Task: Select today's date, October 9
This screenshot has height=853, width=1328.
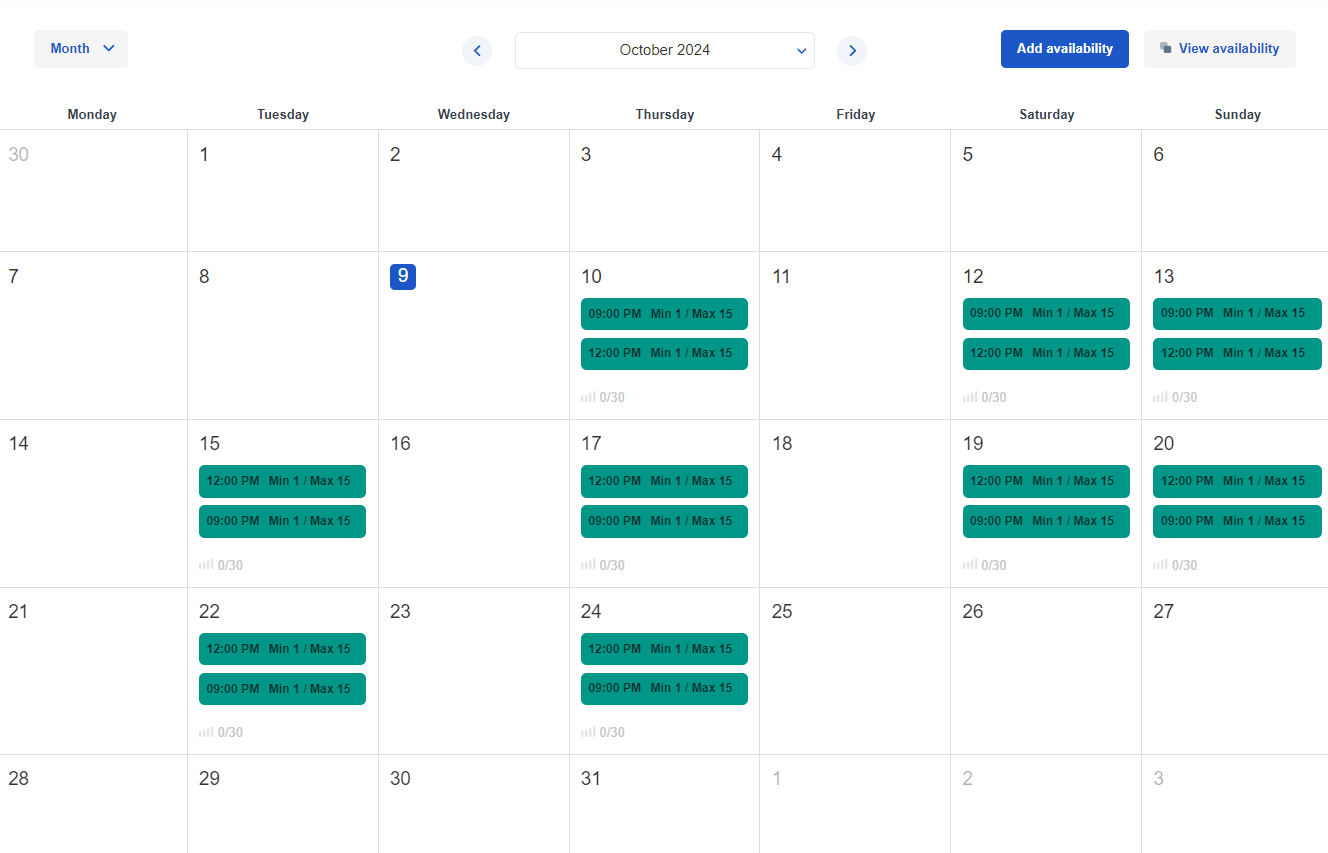Action: point(403,277)
